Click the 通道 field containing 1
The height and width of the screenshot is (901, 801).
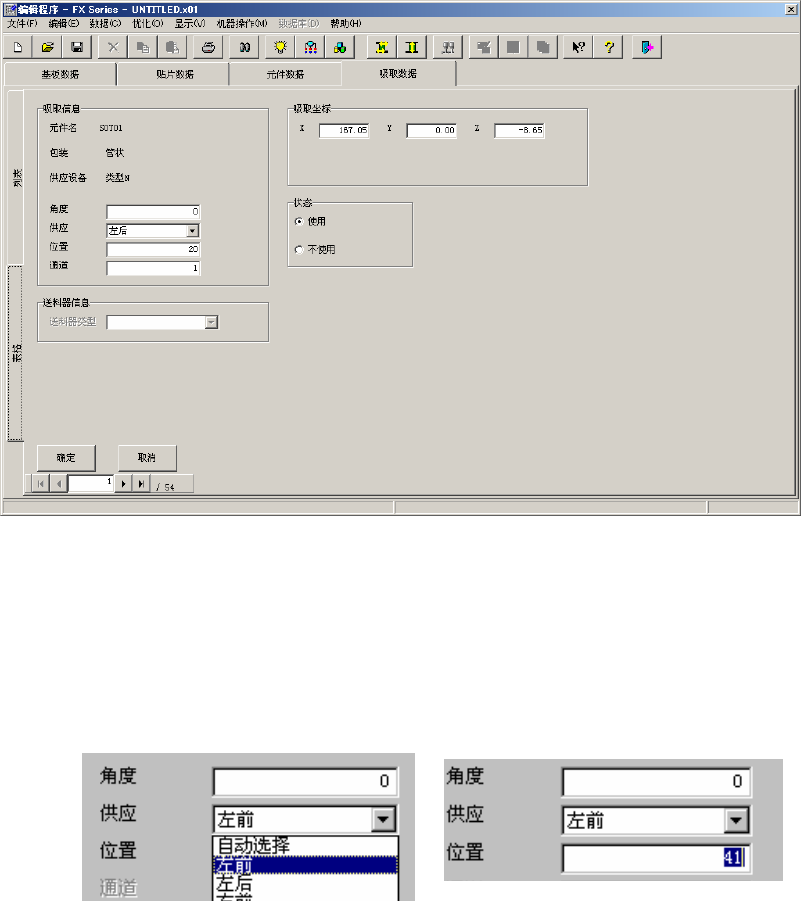click(153, 268)
